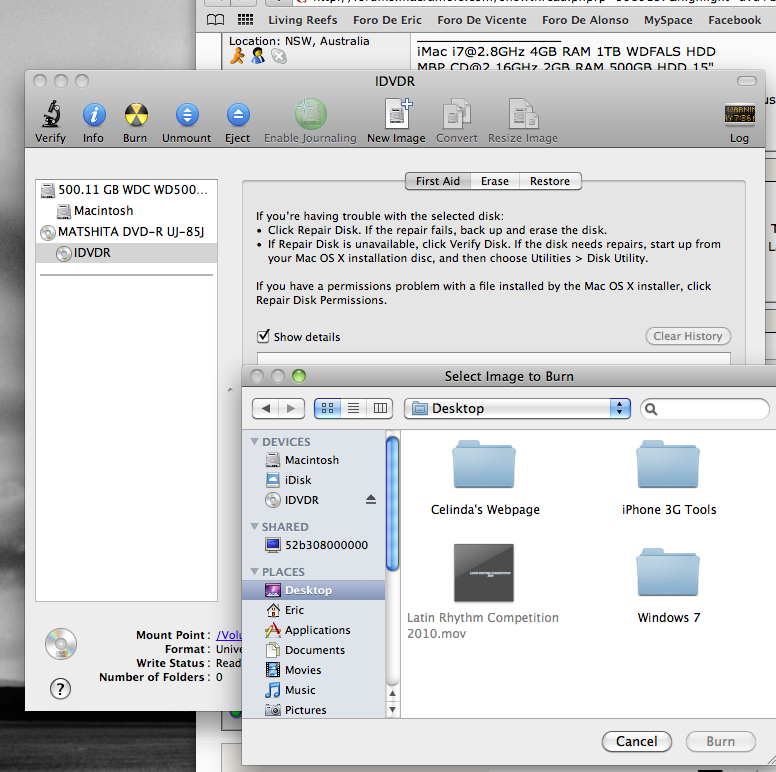Open Foro De Eric bookmark
The height and width of the screenshot is (772, 776).
388,20
